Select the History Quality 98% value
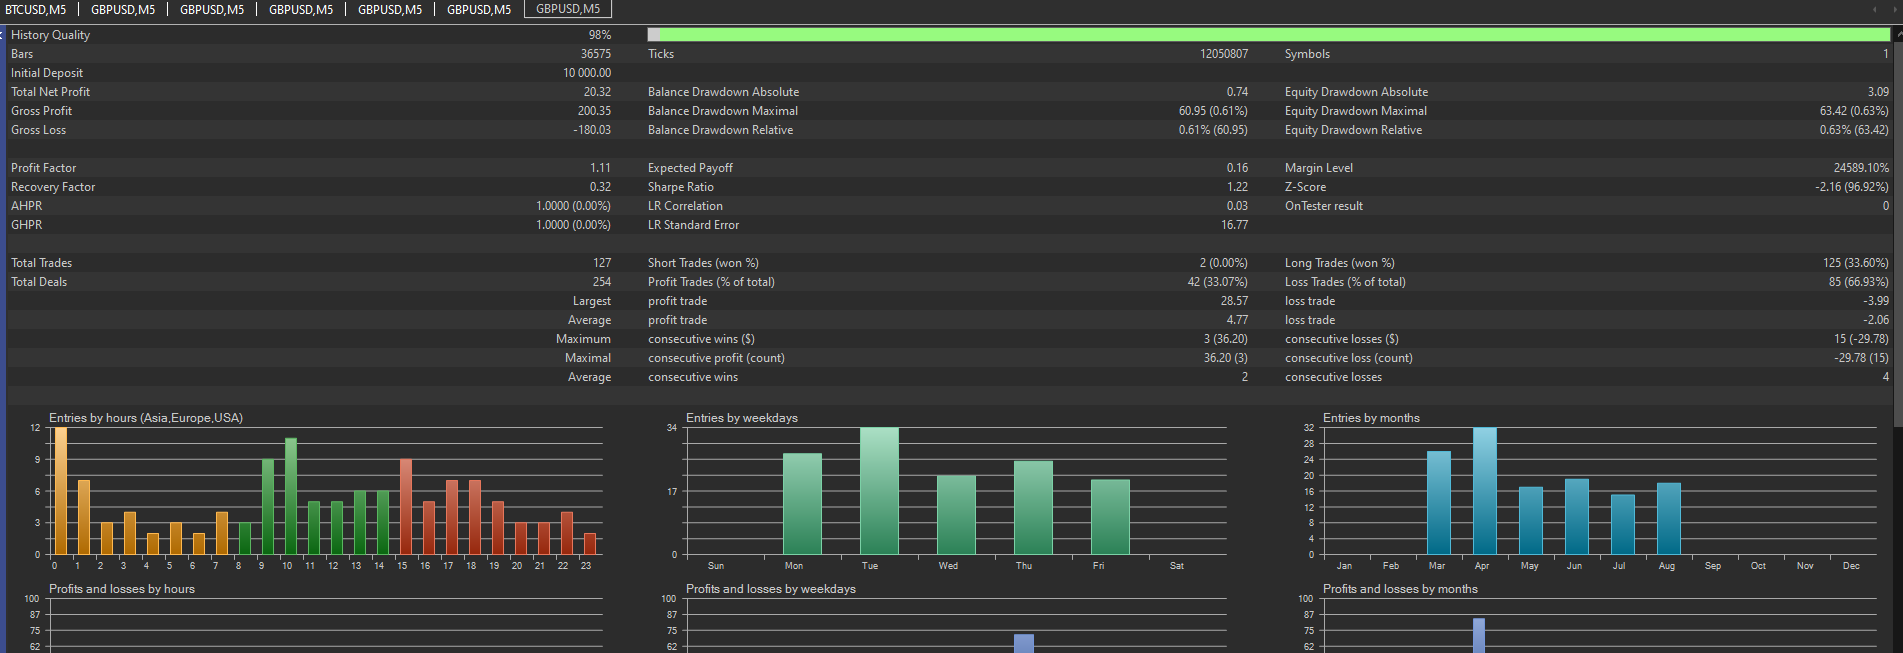The width and height of the screenshot is (1903, 653). click(600, 35)
